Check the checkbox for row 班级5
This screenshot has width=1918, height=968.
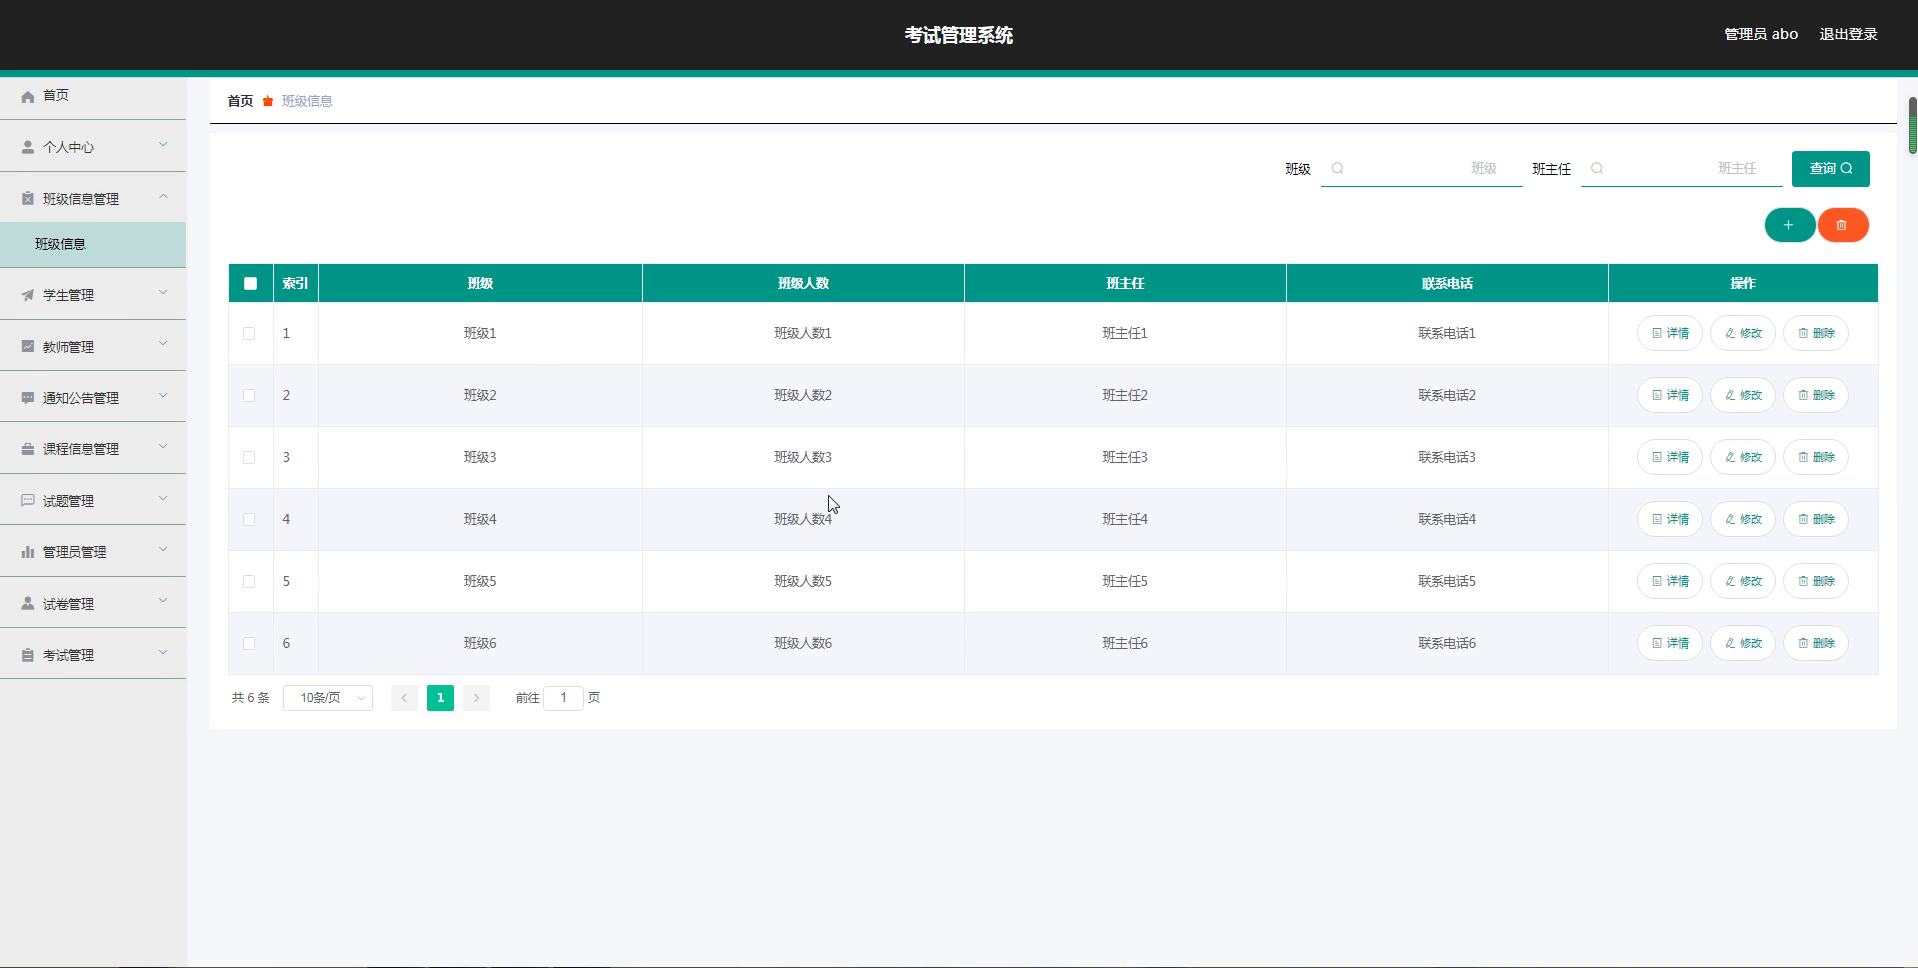(x=249, y=581)
